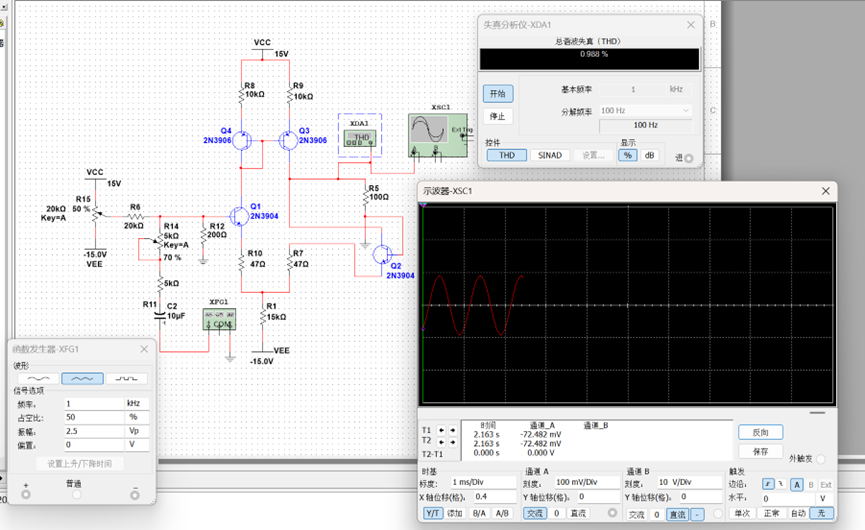Move cursor T2 right with arrow
Image resolution: width=865 pixels, height=530 pixels.
click(x=452, y=442)
